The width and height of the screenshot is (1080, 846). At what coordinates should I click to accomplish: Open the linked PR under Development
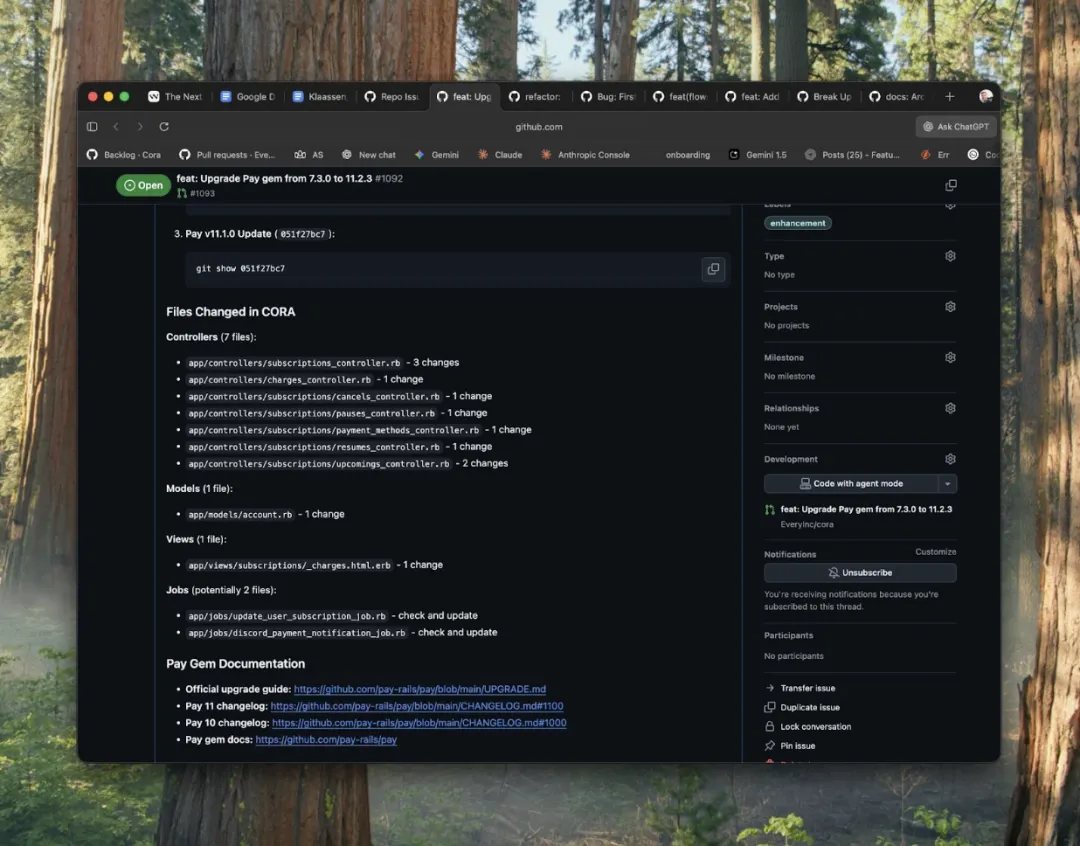(x=866, y=510)
